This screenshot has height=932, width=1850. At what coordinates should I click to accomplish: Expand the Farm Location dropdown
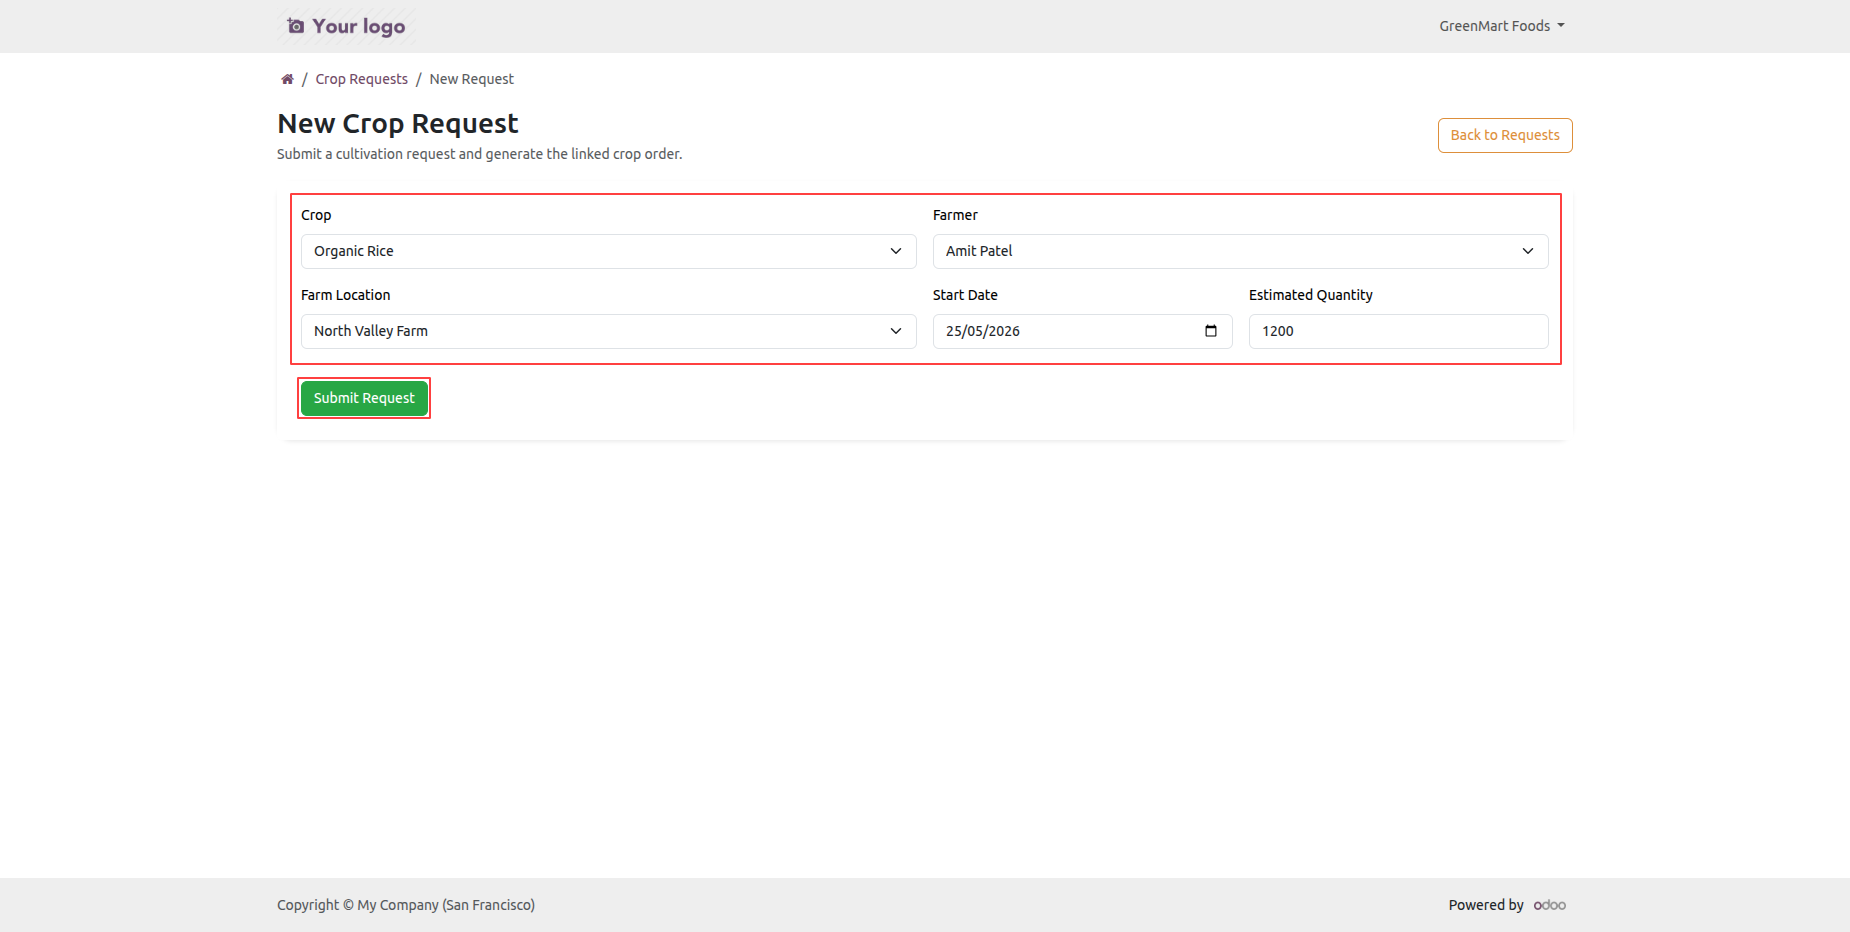(x=608, y=331)
